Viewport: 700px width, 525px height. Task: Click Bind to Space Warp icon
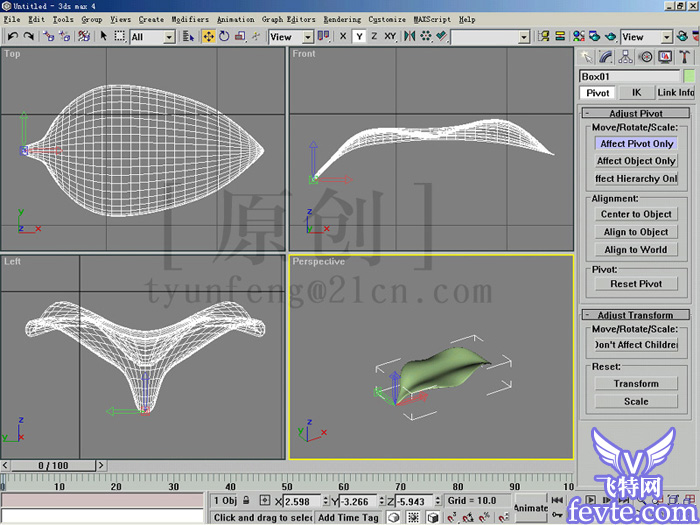pos(84,36)
